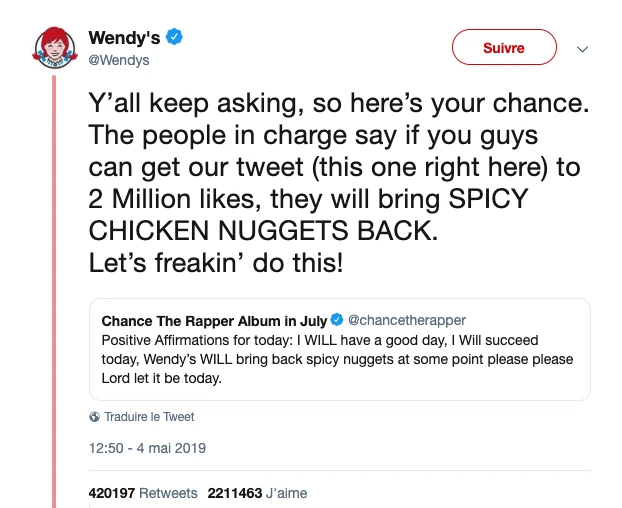622x508 pixels.
Task: Click Chance The Rapper's verified badge
Action: pos(337,321)
